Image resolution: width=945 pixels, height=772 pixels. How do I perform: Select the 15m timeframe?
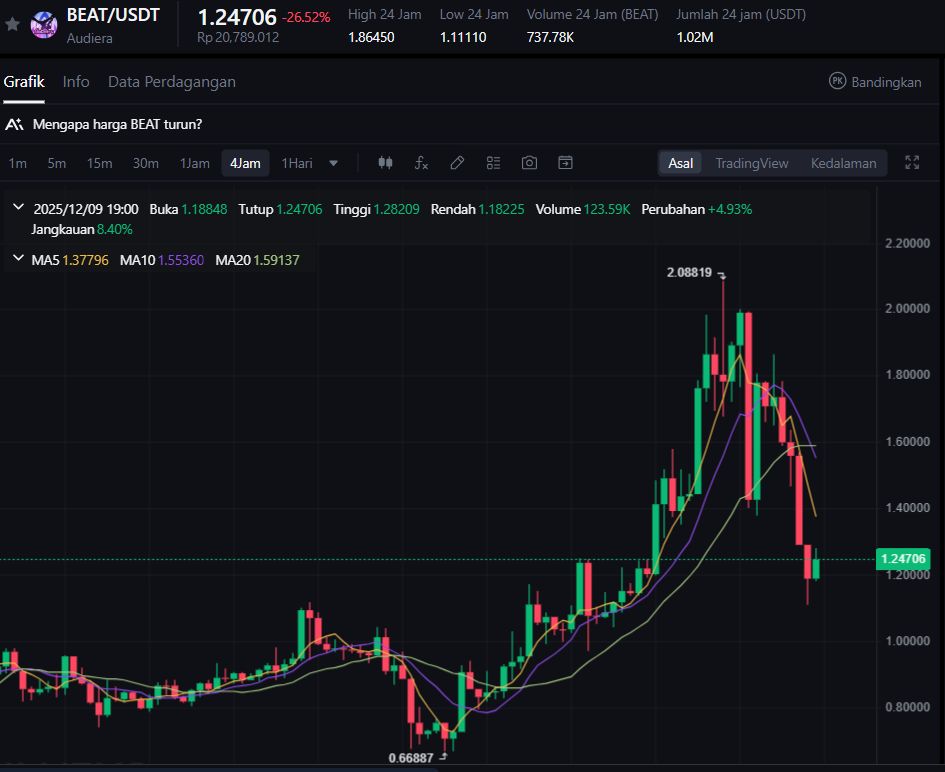pyautogui.click(x=99, y=163)
